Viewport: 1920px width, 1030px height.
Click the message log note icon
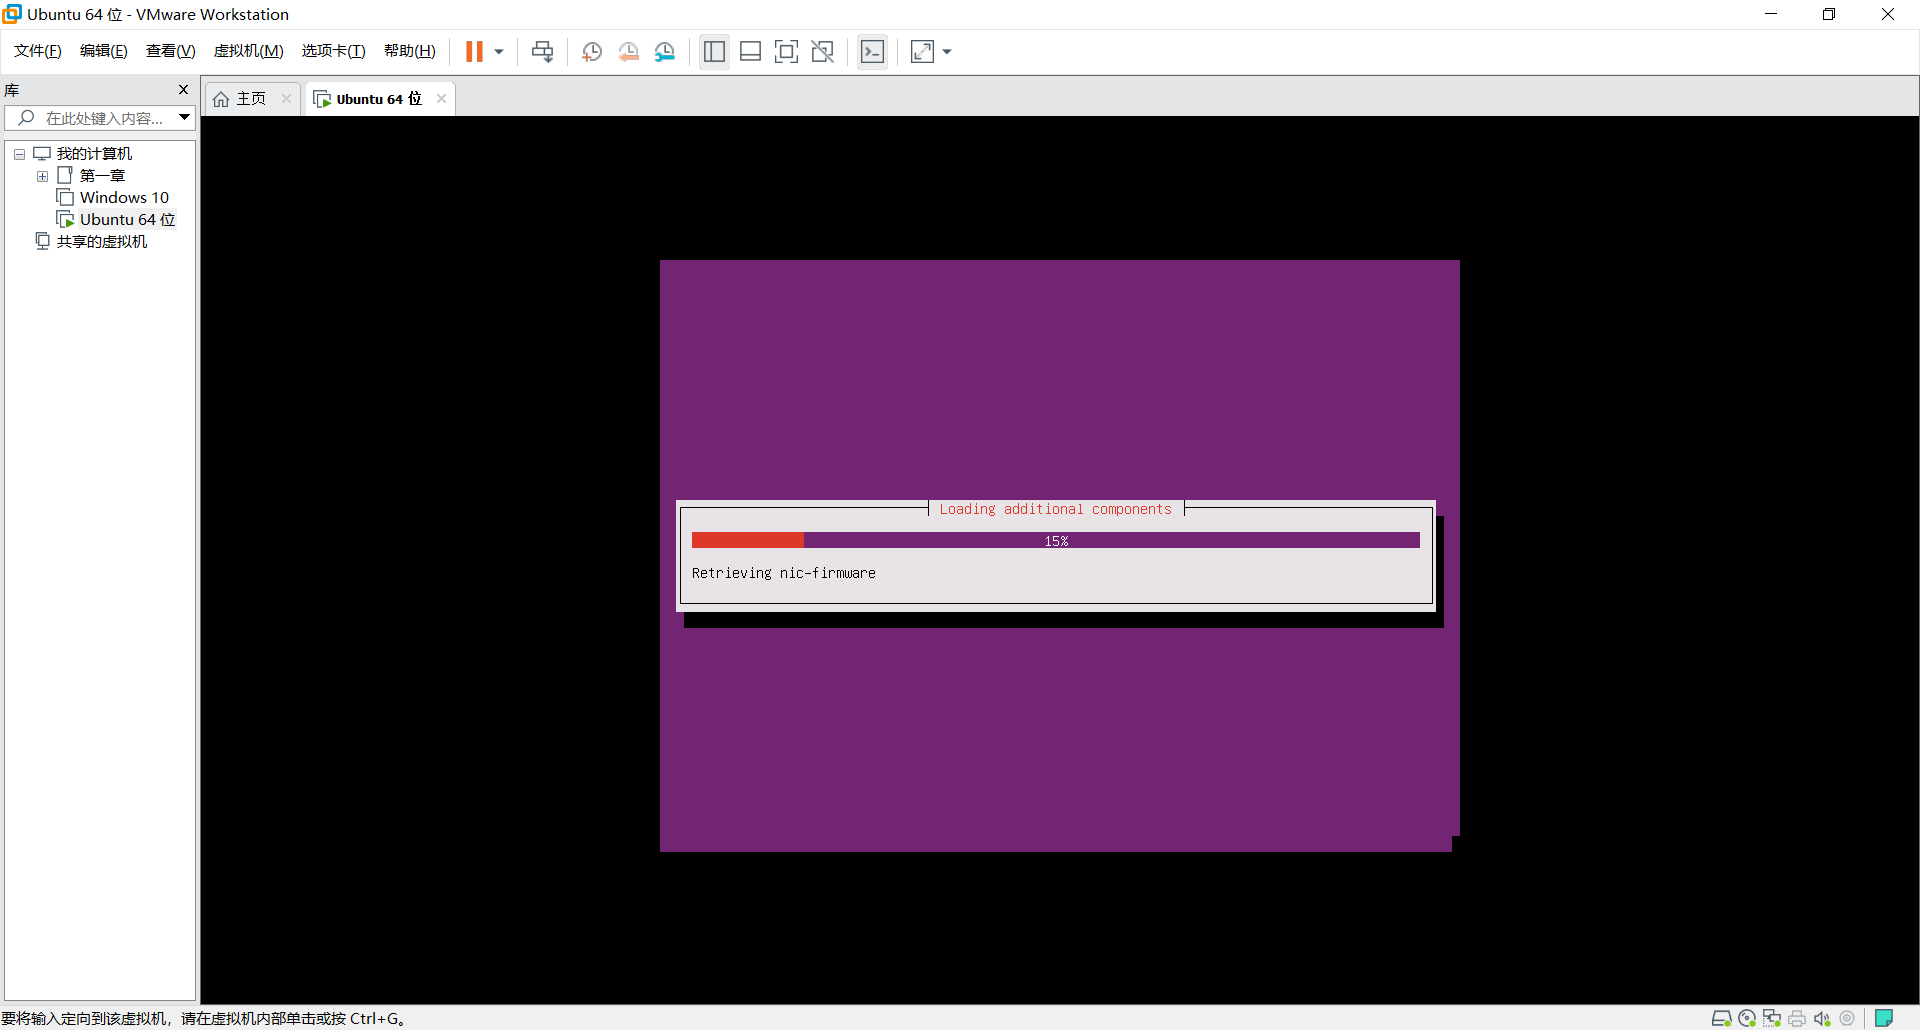tap(1884, 1018)
